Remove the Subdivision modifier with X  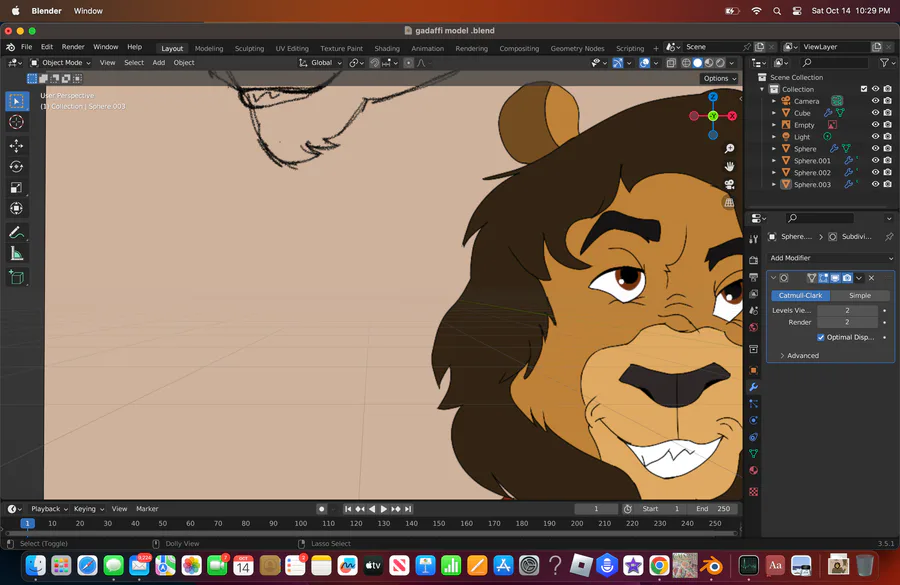click(x=871, y=278)
